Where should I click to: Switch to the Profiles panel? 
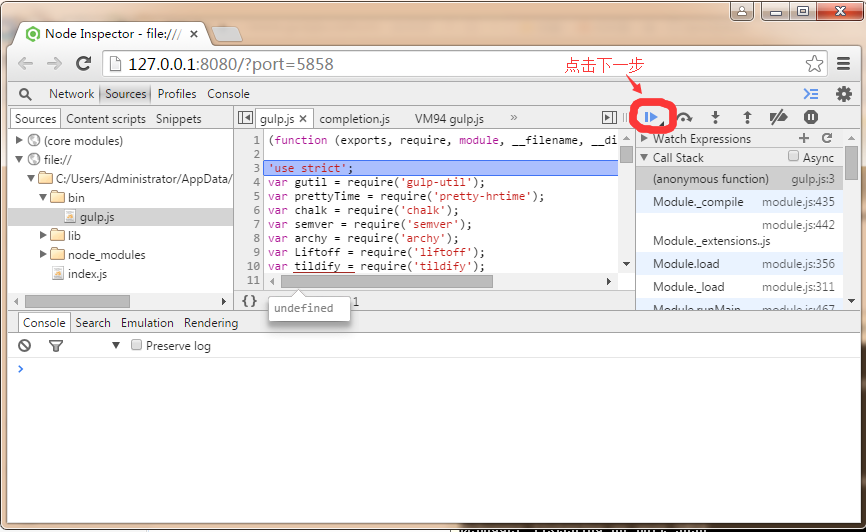click(177, 94)
